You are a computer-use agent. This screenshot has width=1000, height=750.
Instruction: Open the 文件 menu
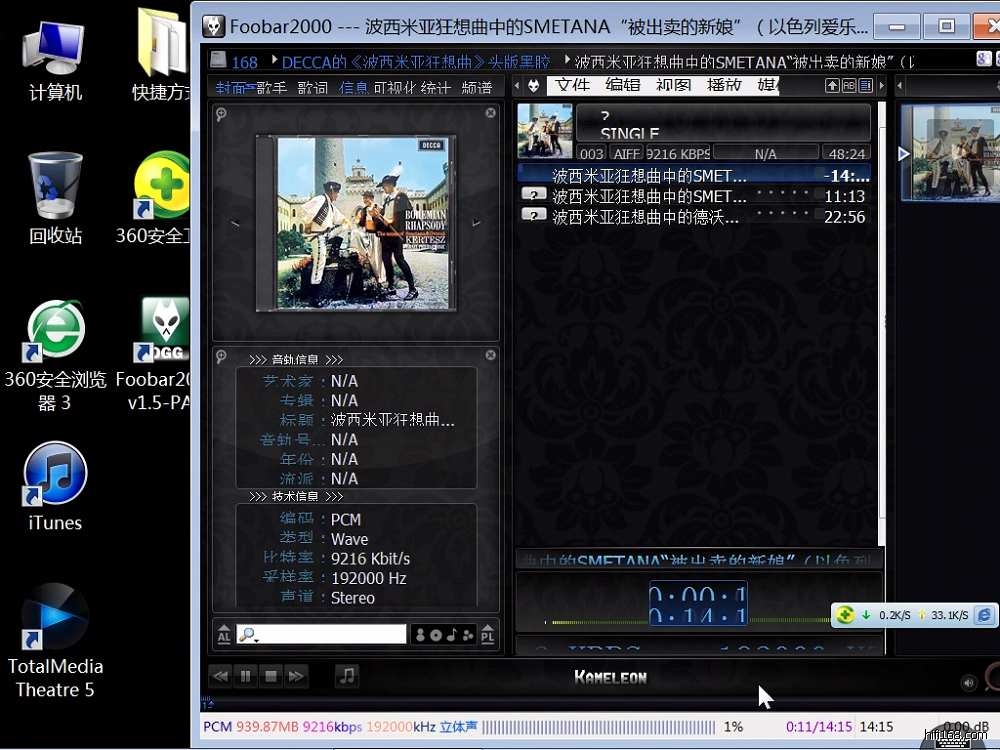(x=573, y=86)
